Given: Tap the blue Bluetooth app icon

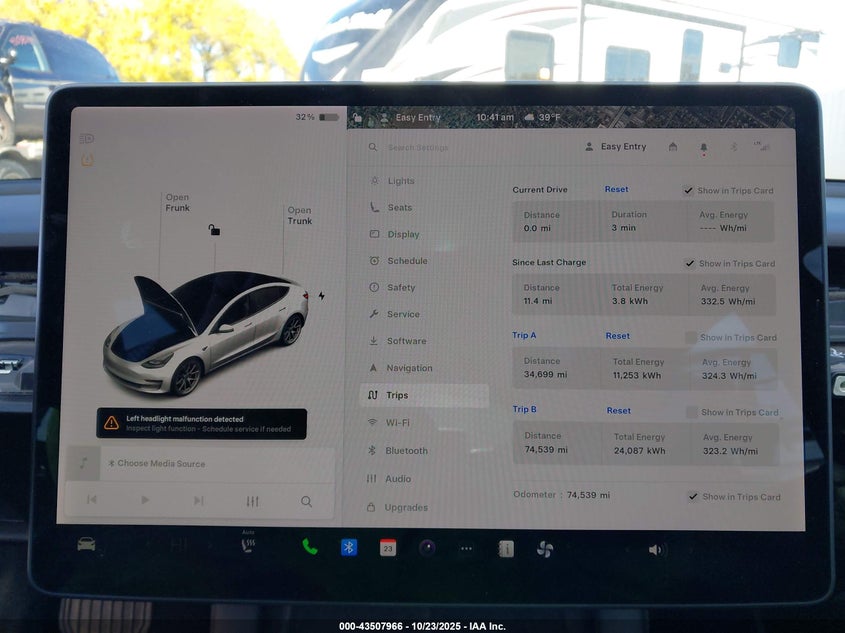Looking at the screenshot, I should pos(349,547).
